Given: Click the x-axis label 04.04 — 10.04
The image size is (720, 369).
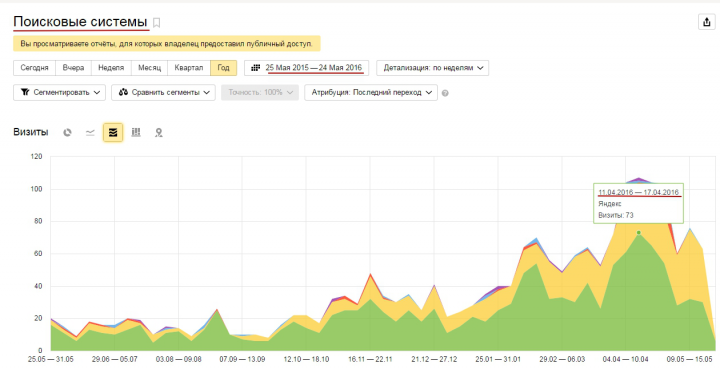Looking at the screenshot, I should [x=626, y=359].
